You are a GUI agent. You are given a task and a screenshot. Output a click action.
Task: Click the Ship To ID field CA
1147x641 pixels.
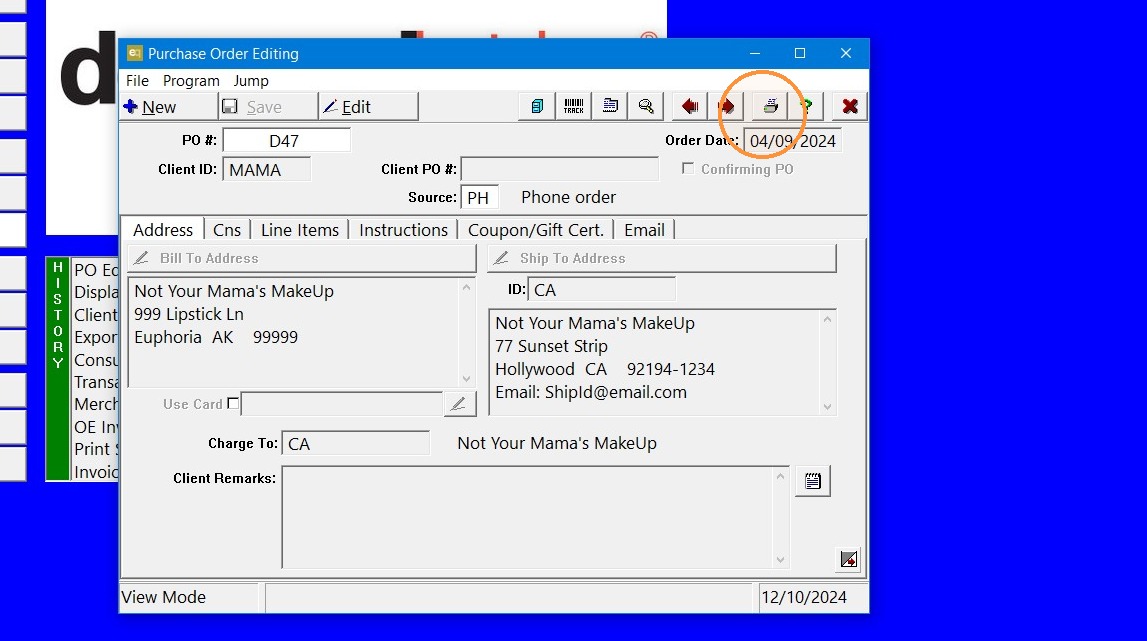pyautogui.click(x=601, y=290)
